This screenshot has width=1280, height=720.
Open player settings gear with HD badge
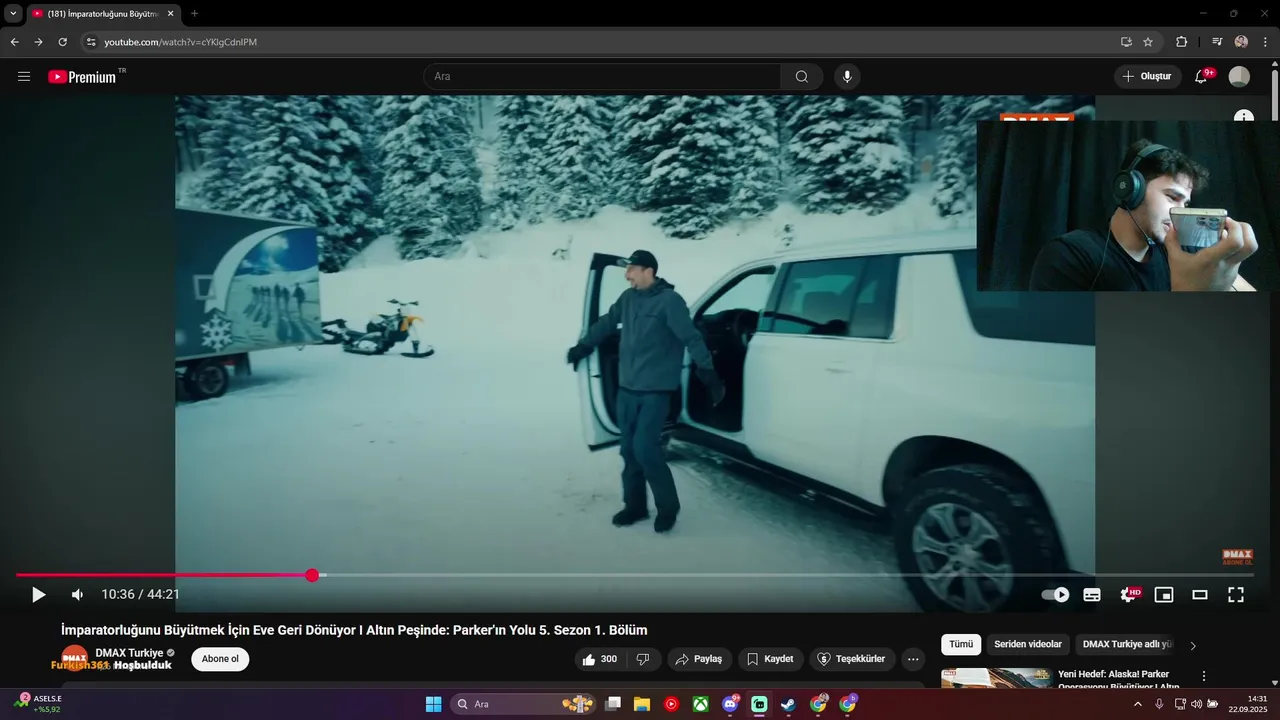coord(1129,595)
